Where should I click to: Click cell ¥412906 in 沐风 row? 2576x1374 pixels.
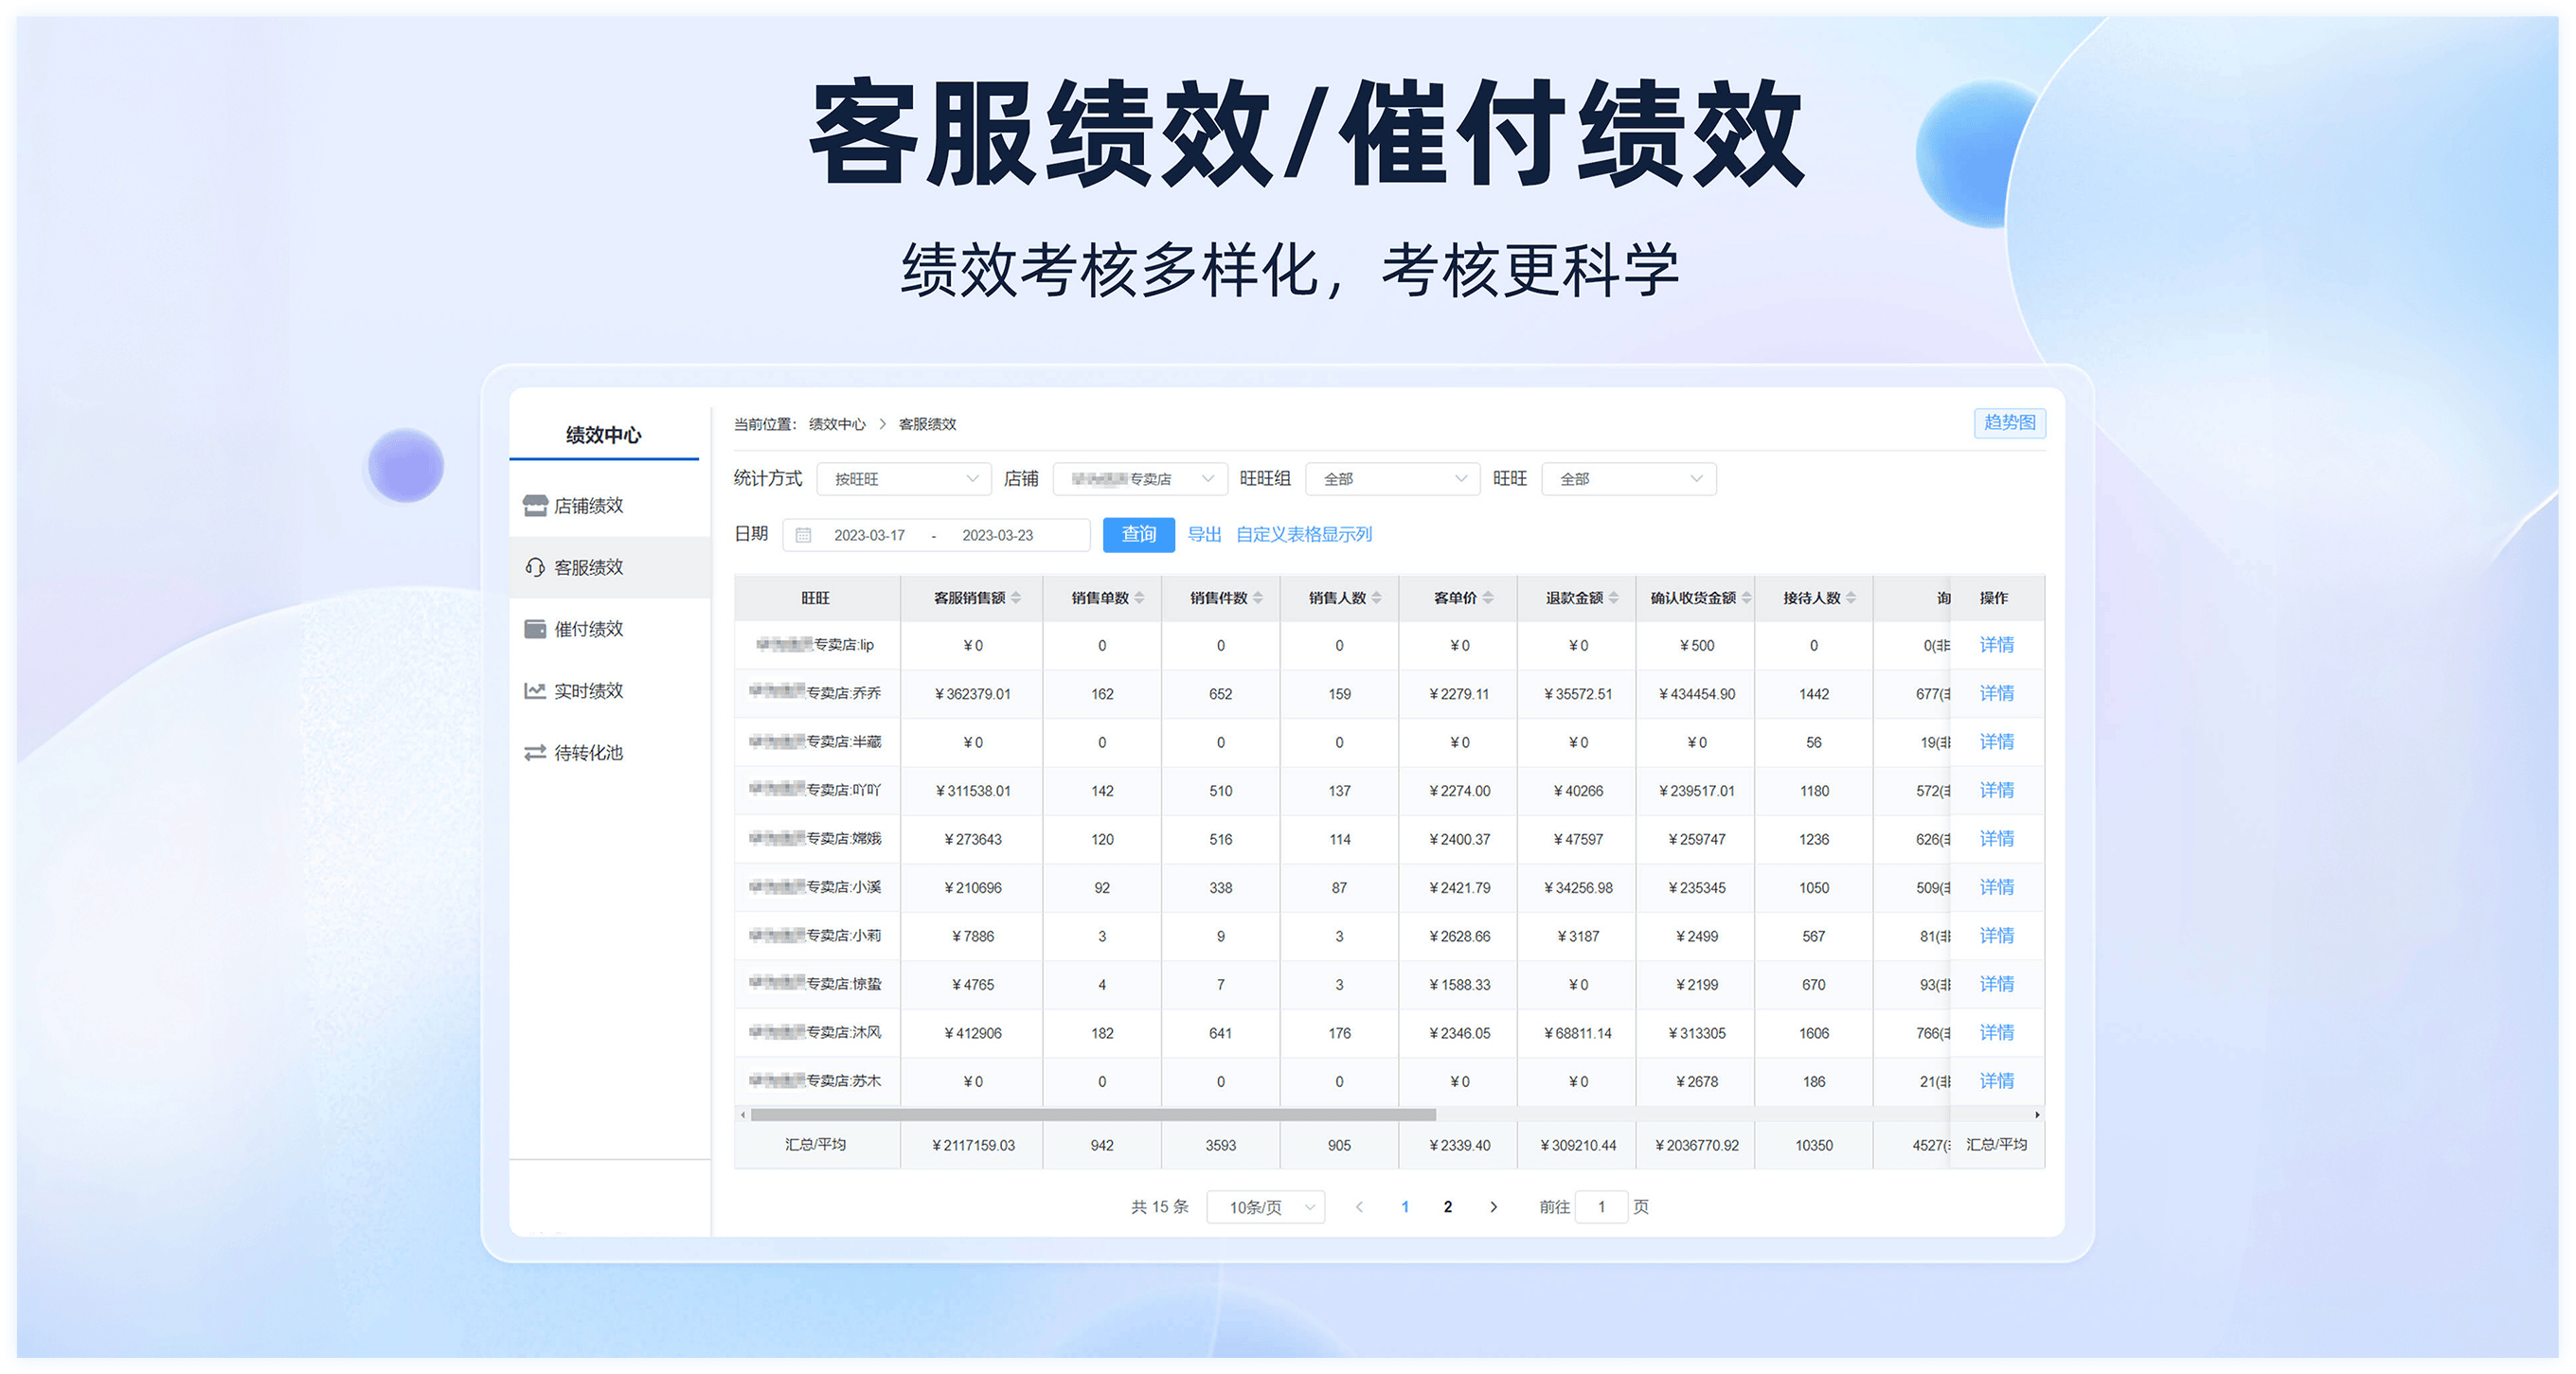[972, 1033]
